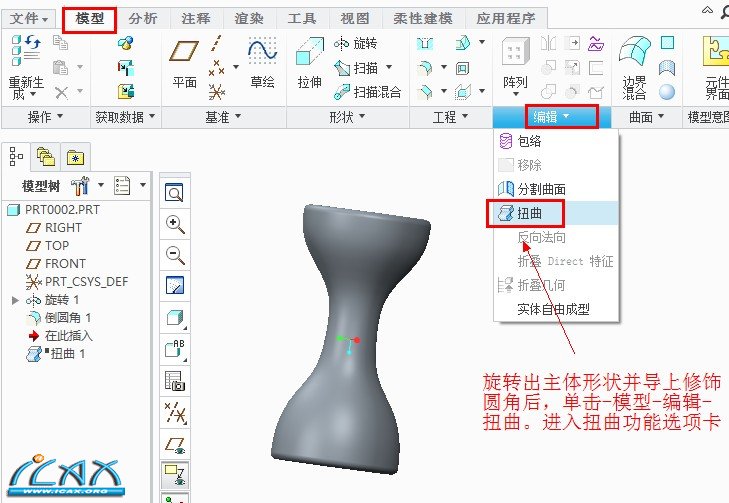
Task: Switch to the Model Tree tab icon
Action: (16, 157)
